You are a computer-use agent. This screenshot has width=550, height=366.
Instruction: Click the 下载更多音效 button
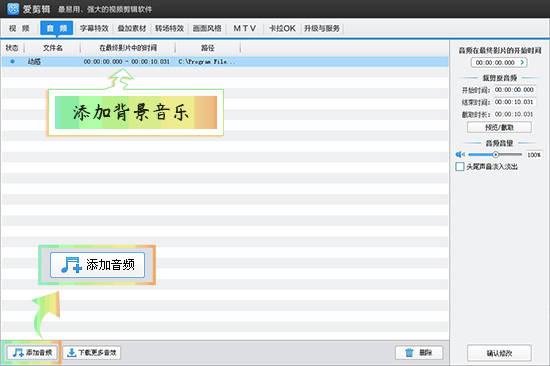(92, 352)
